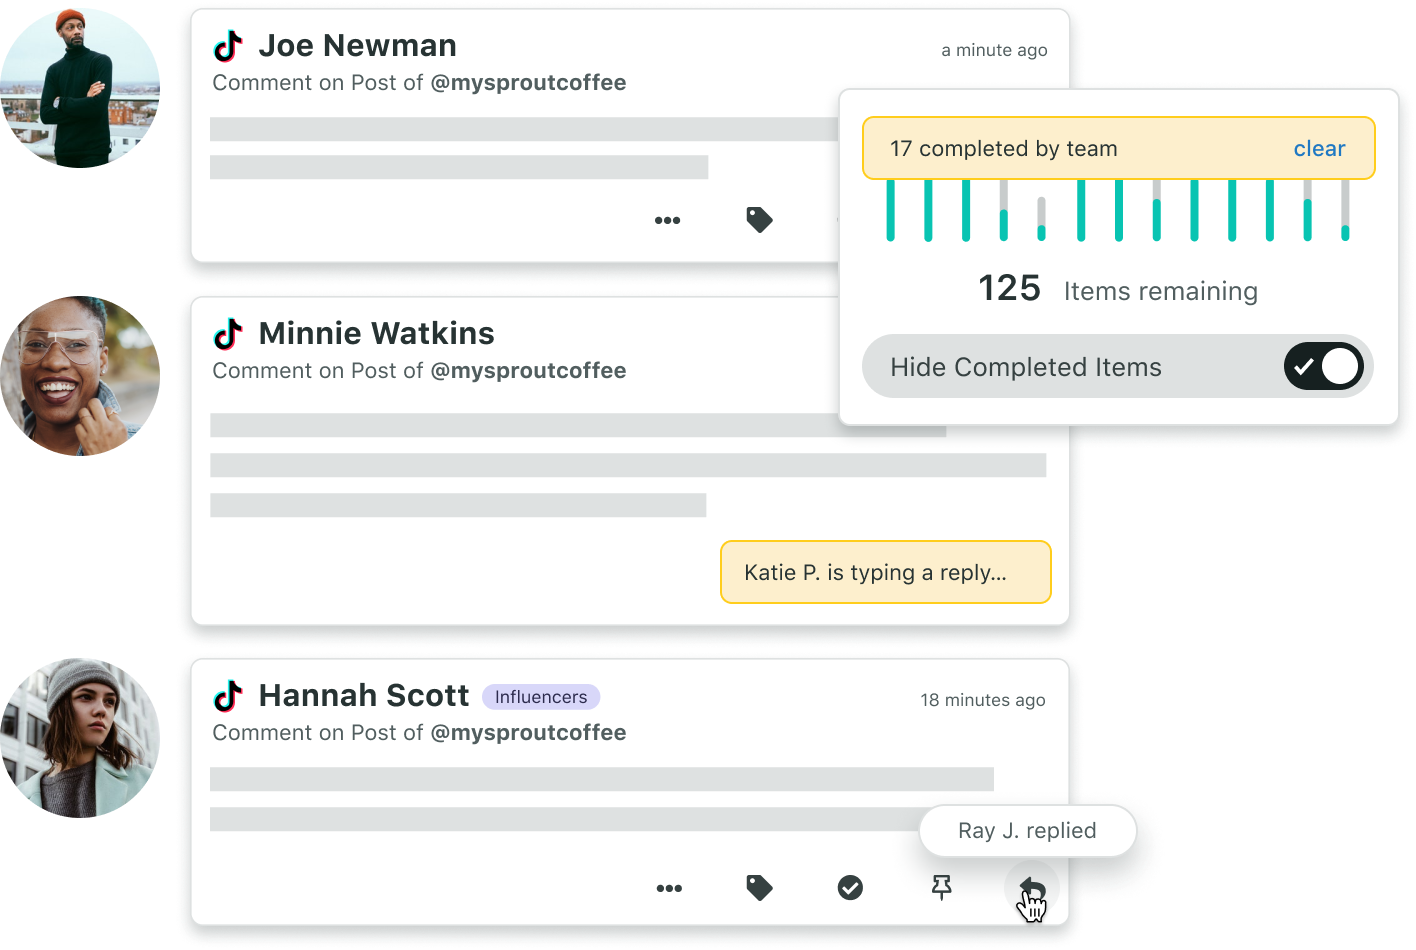Clear the 17 completed by team list
The width and height of the screenshot is (1416, 950).
(1319, 148)
